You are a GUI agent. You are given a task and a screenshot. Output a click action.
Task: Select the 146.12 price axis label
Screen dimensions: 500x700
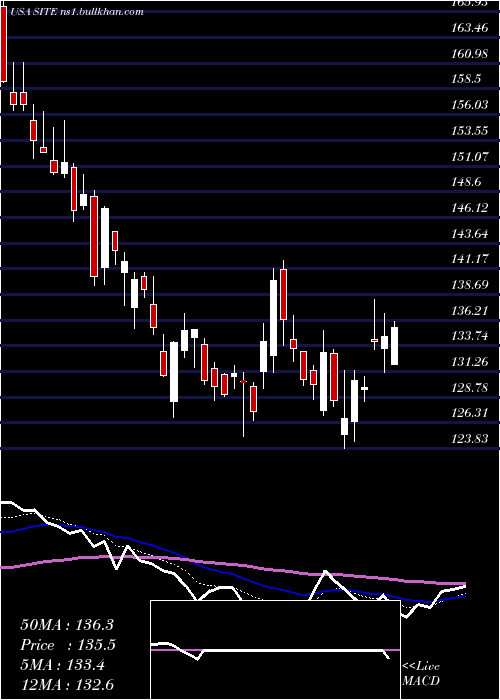[470, 208]
